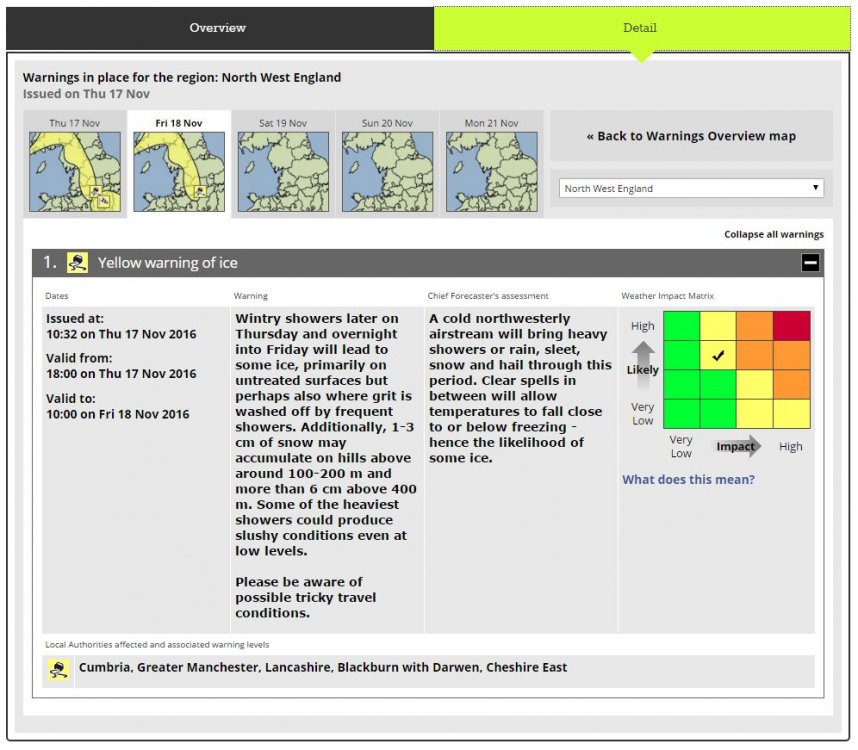Click the Yellow warning of ice header
The width and height of the screenshot is (858, 750).
click(168, 263)
